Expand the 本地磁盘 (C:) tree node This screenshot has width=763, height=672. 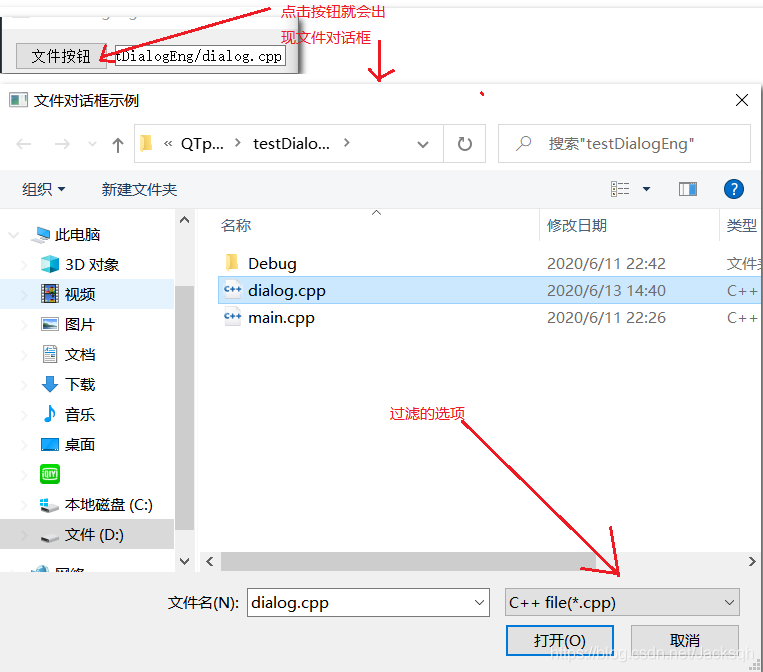point(24,505)
